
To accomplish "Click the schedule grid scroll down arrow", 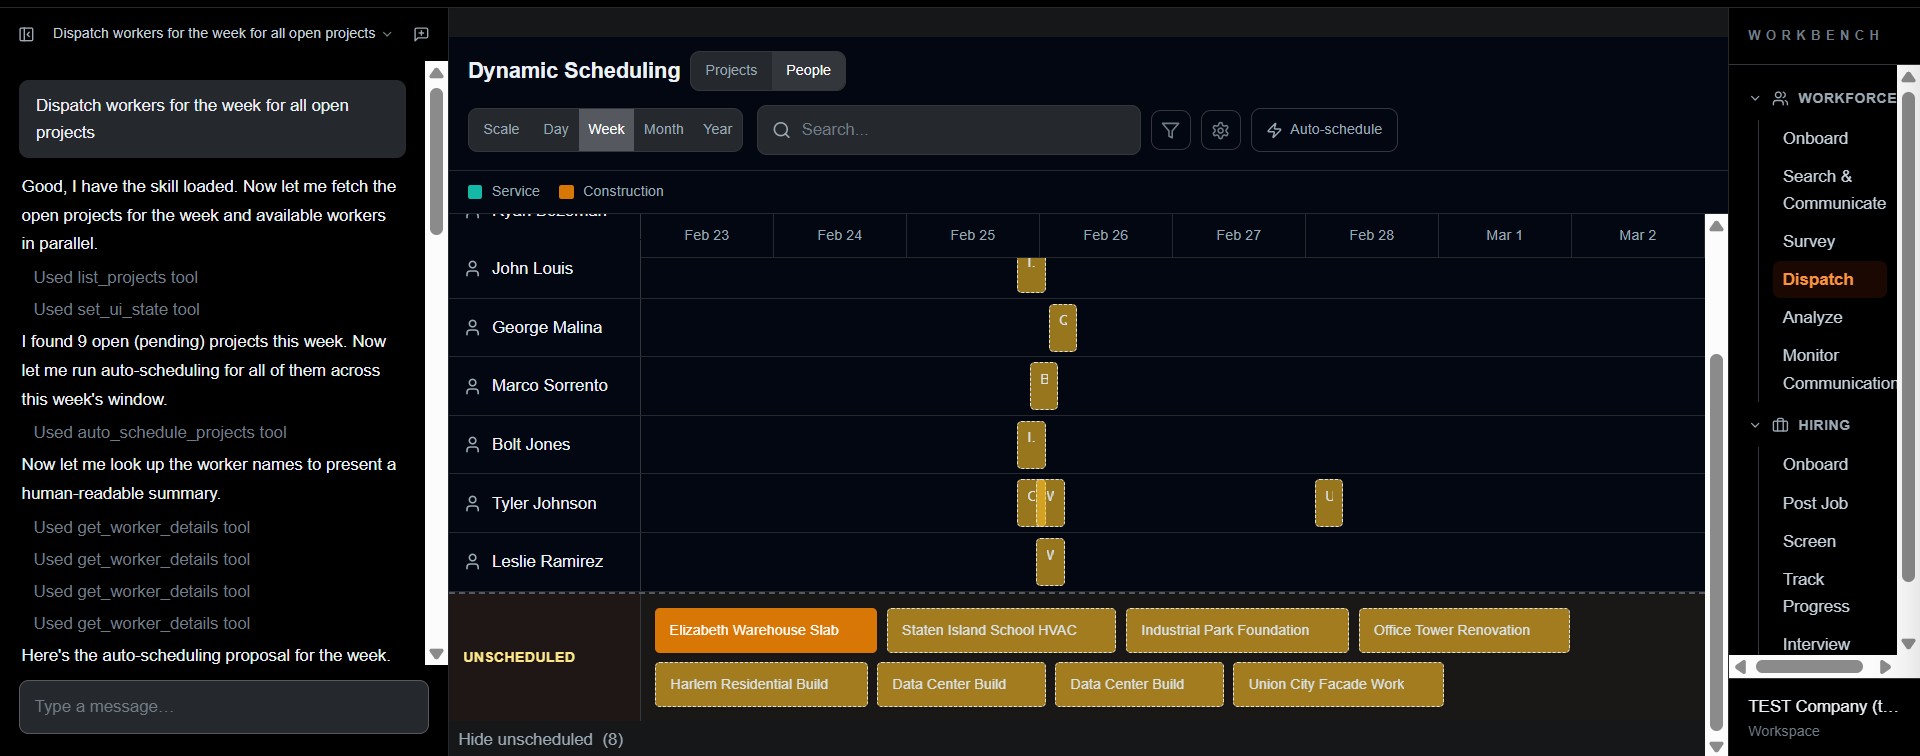I will tap(1716, 746).
